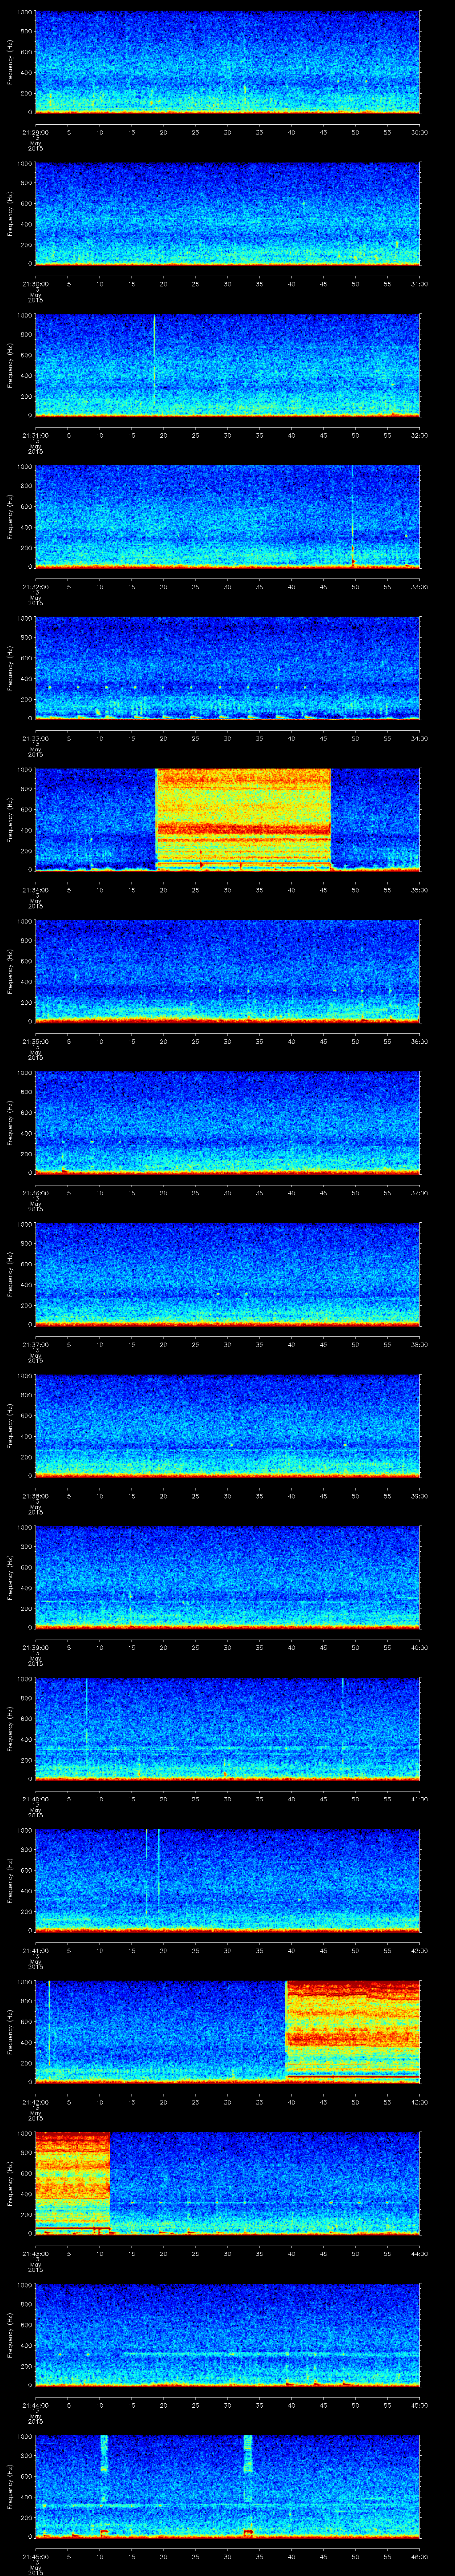Click the 46:00 end time label

click(420, 2556)
